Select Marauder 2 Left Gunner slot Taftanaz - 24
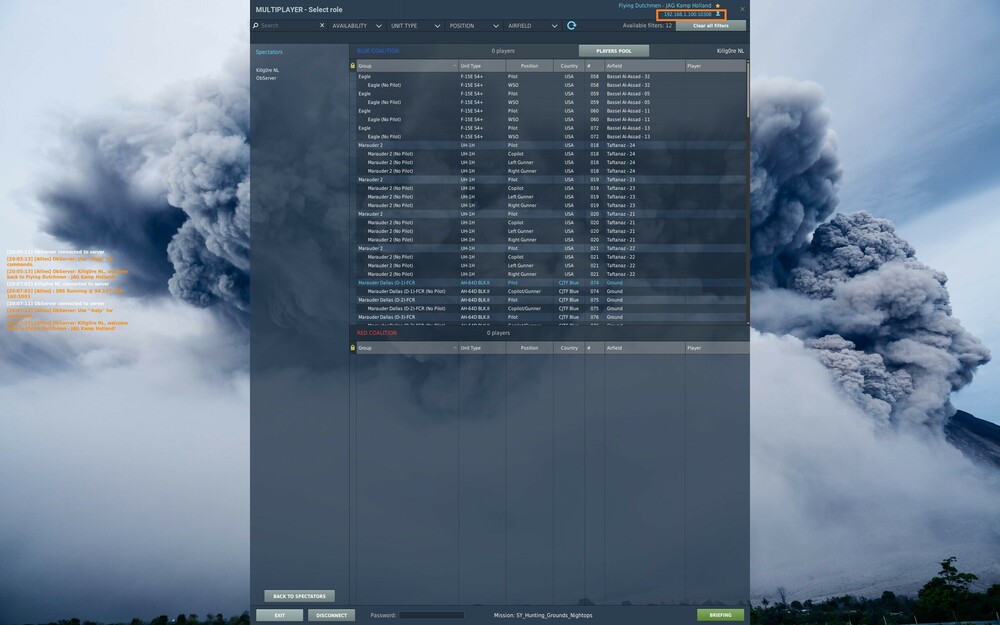This screenshot has width=1000, height=625. pos(550,163)
